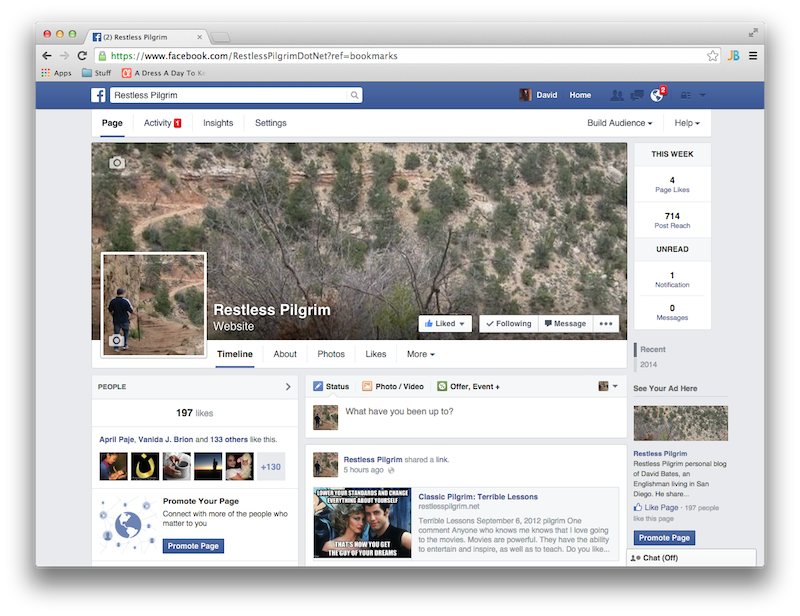Expand the More tab dropdown
This screenshot has width=800, height=616.
pyautogui.click(x=420, y=354)
